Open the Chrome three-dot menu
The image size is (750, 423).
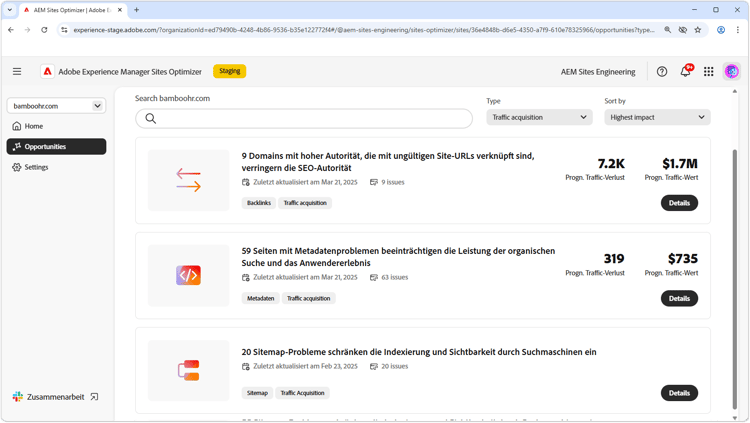click(738, 30)
